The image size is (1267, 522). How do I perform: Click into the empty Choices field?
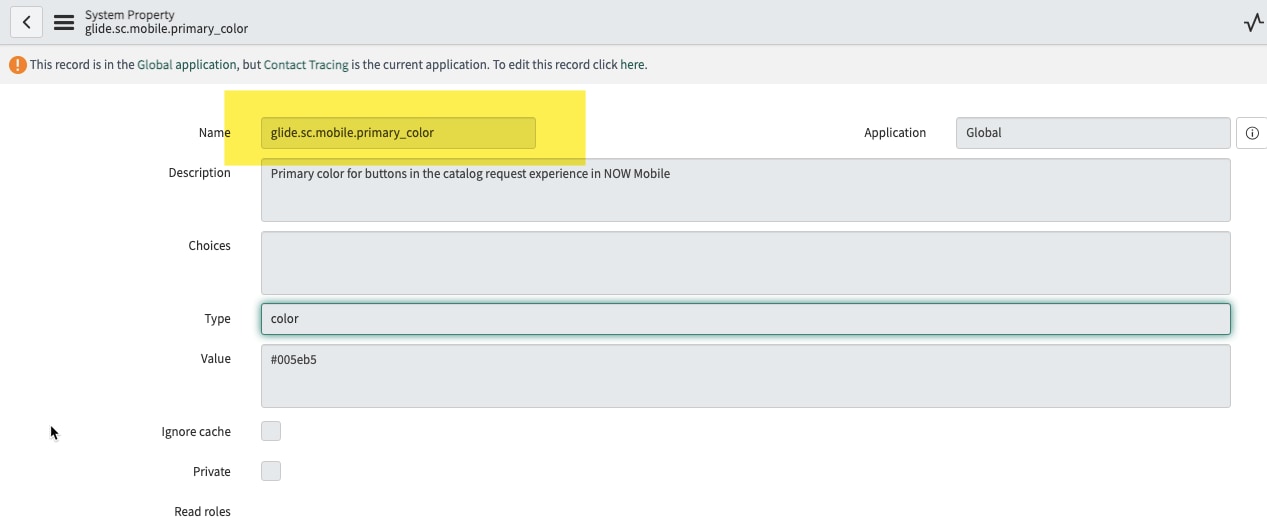(745, 263)
